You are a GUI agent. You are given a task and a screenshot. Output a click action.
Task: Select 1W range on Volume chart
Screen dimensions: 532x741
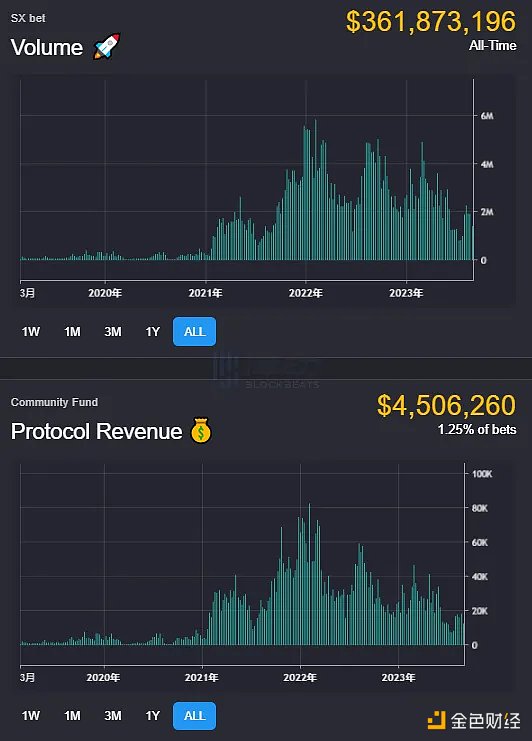point(31,332)
